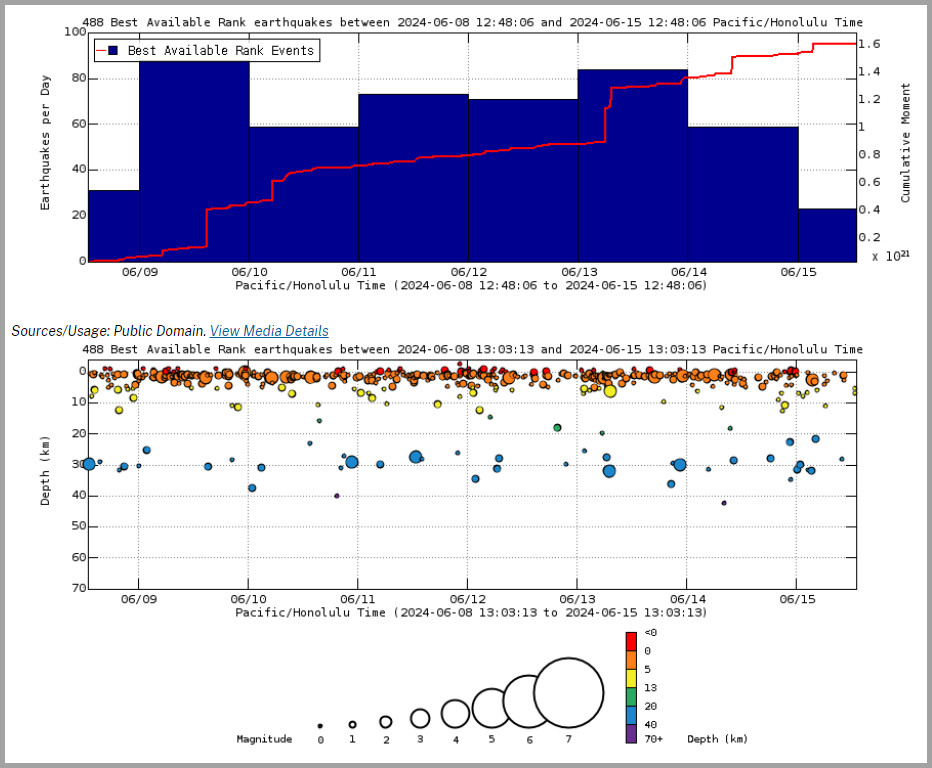
Task: Click the 'Cumulative Moment' axis label
Action: [x=905, y=143]
